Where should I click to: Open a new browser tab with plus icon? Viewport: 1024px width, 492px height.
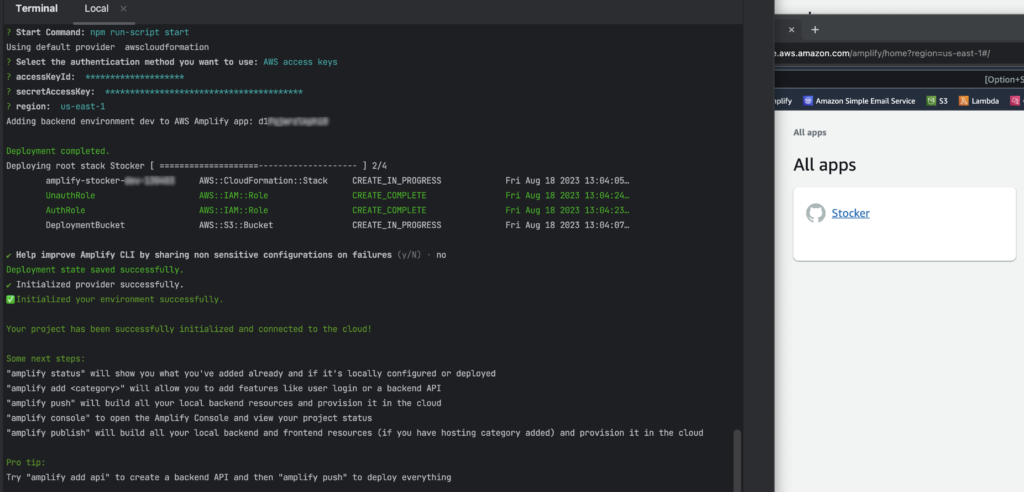(815, 30)
